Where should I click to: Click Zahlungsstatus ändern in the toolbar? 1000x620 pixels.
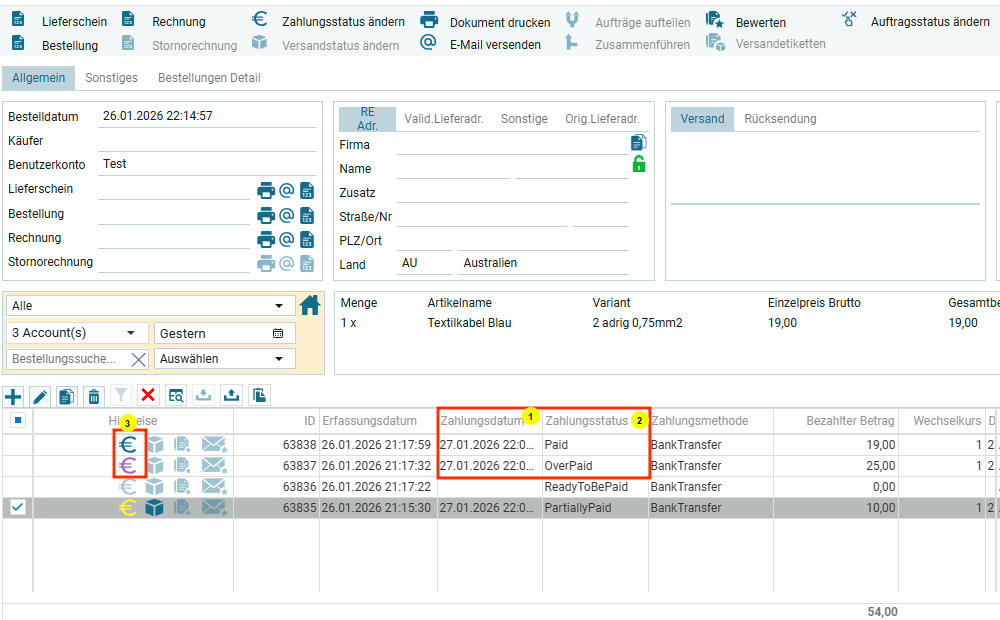(329, 21)
